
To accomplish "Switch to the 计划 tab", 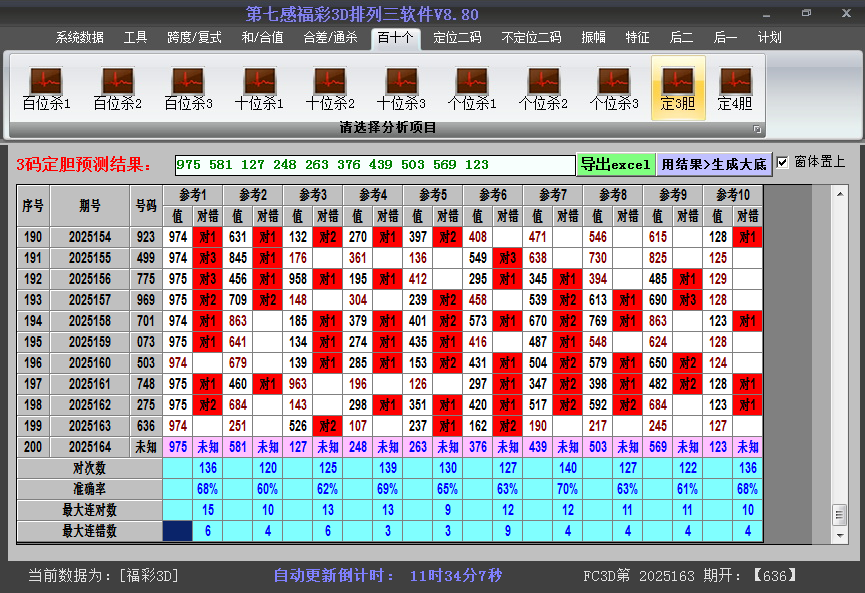I will coord(770,38).
